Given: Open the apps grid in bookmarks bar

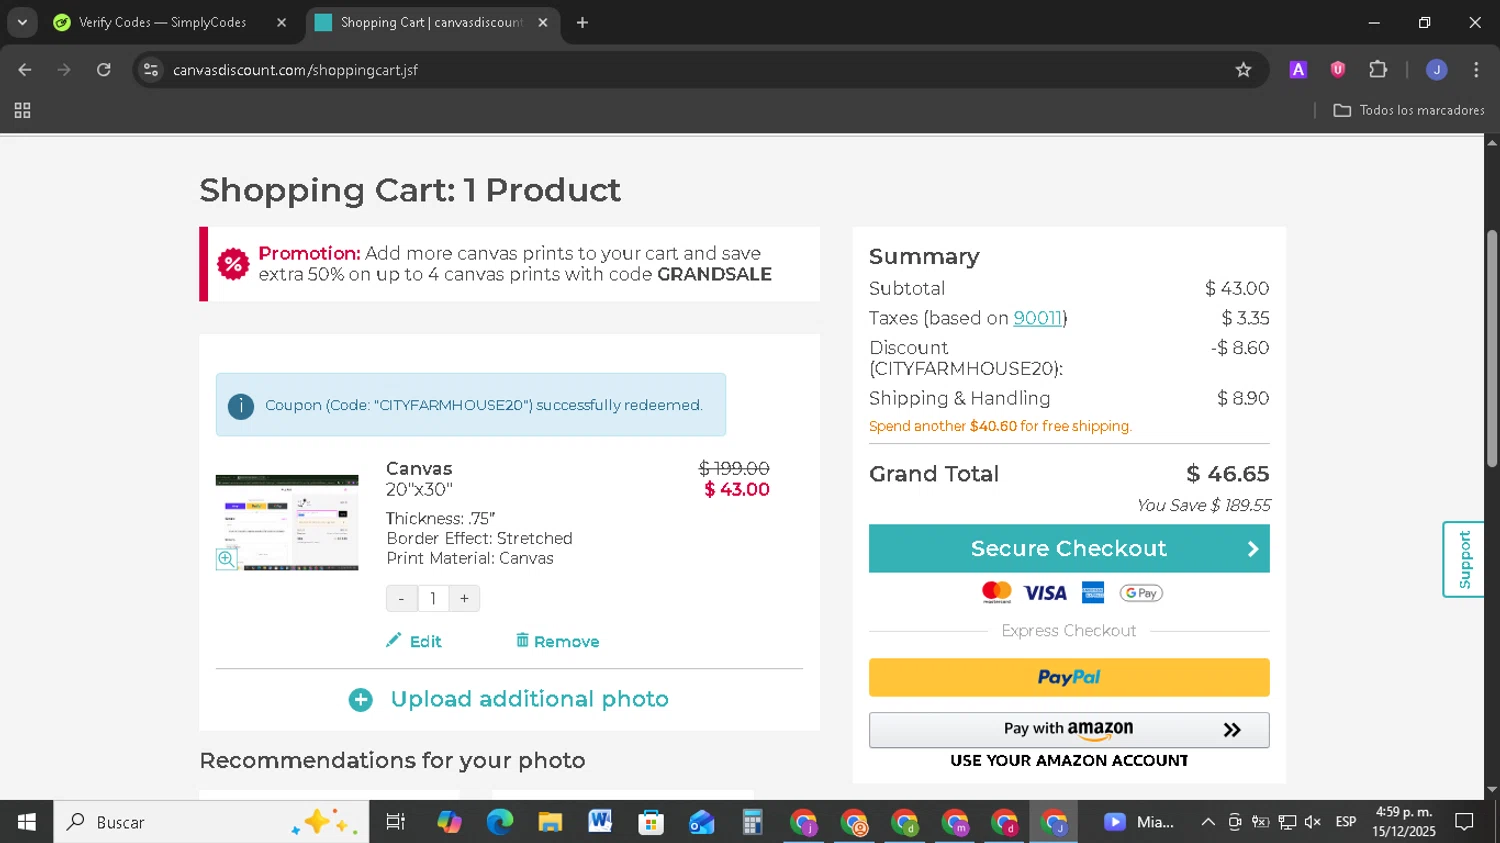Looking at the screenshot, I should (22, 111).
